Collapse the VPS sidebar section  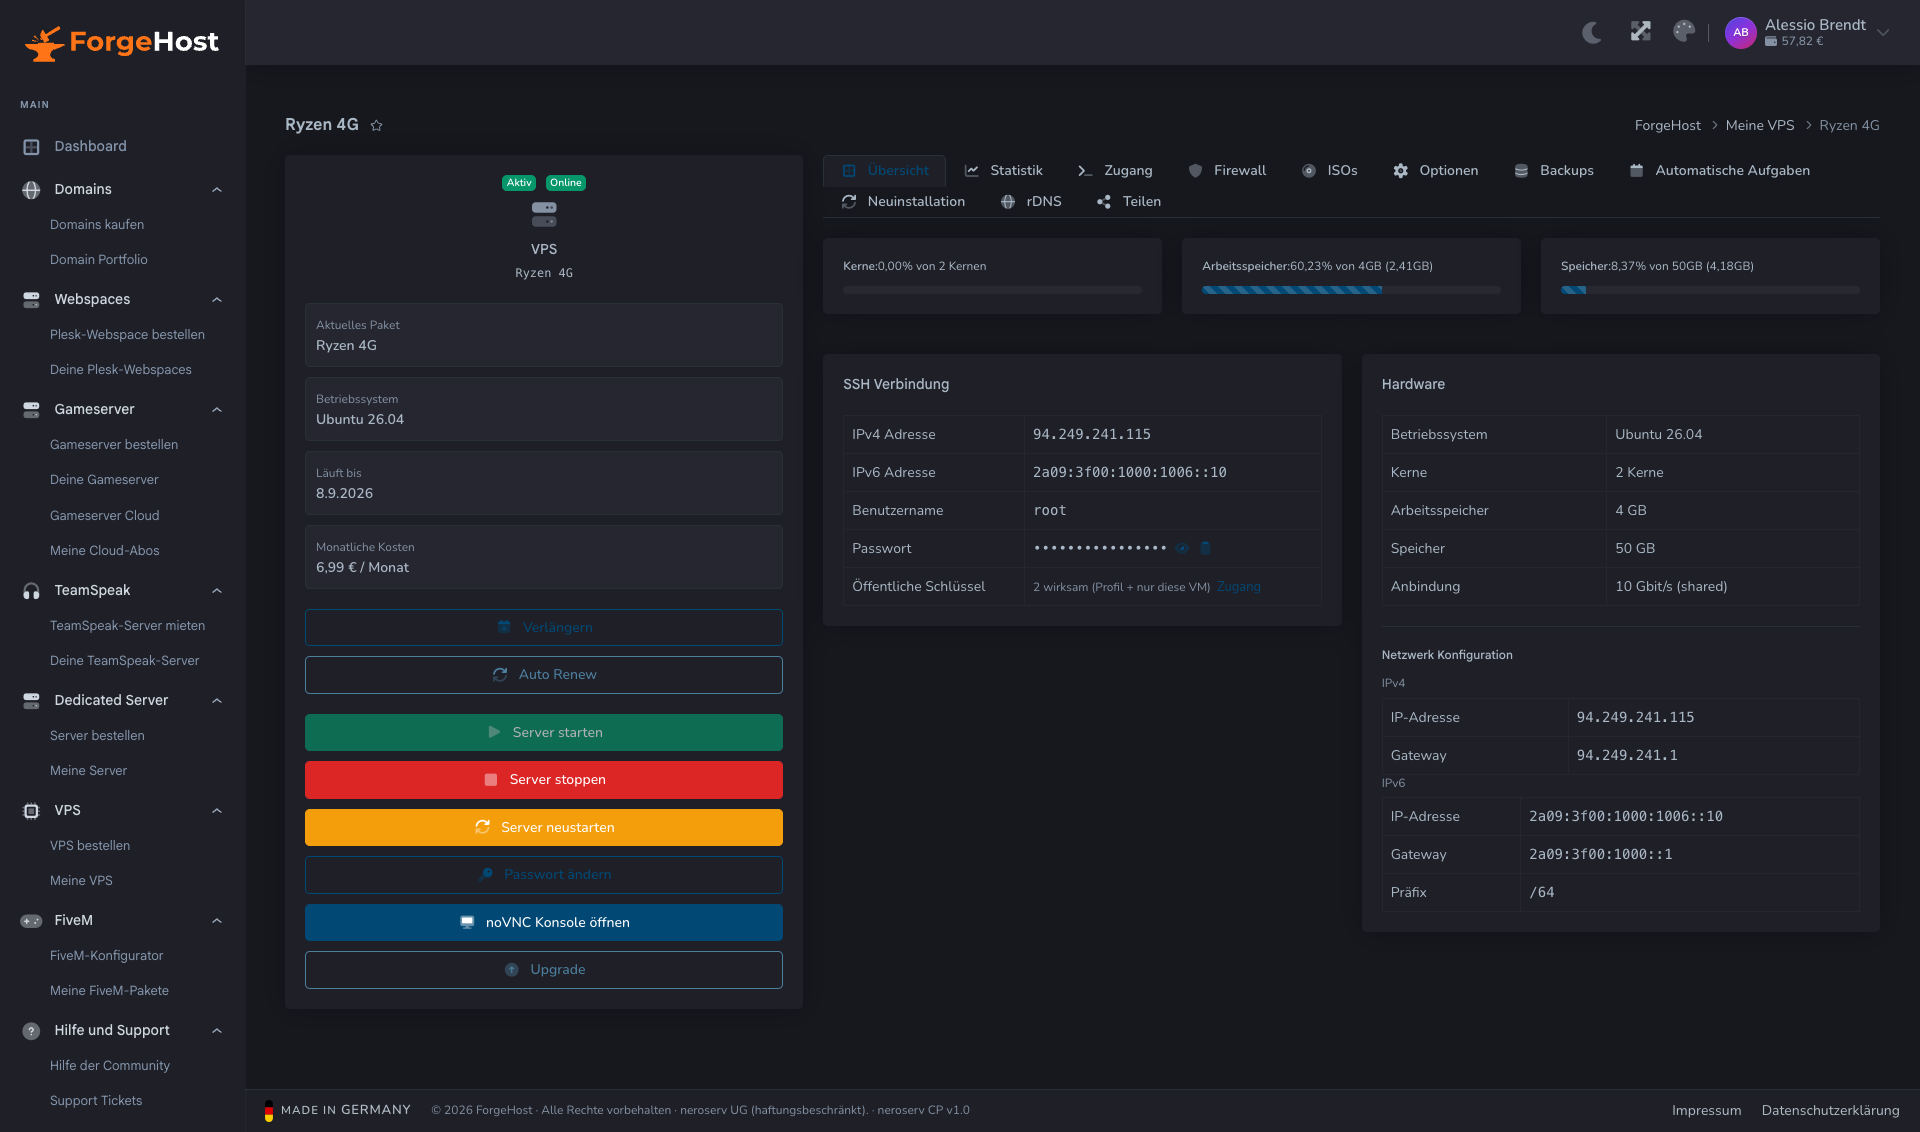click(x=216, y=811)
